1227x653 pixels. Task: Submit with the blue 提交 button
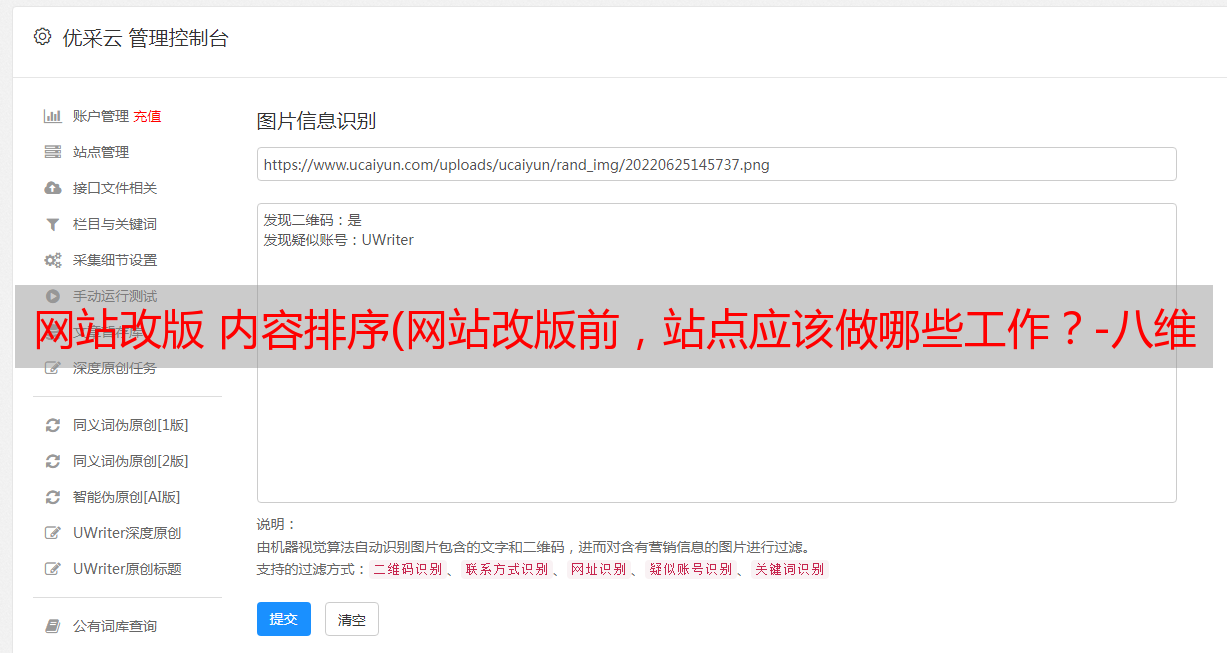(x=284, y=619)
